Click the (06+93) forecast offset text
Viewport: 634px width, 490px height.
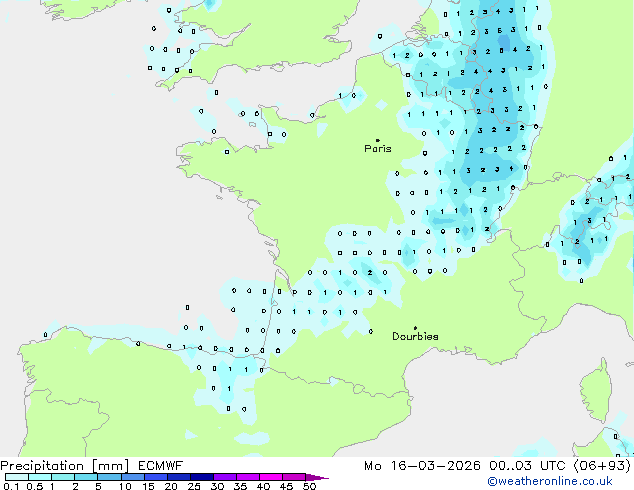[x=602, y=466]
